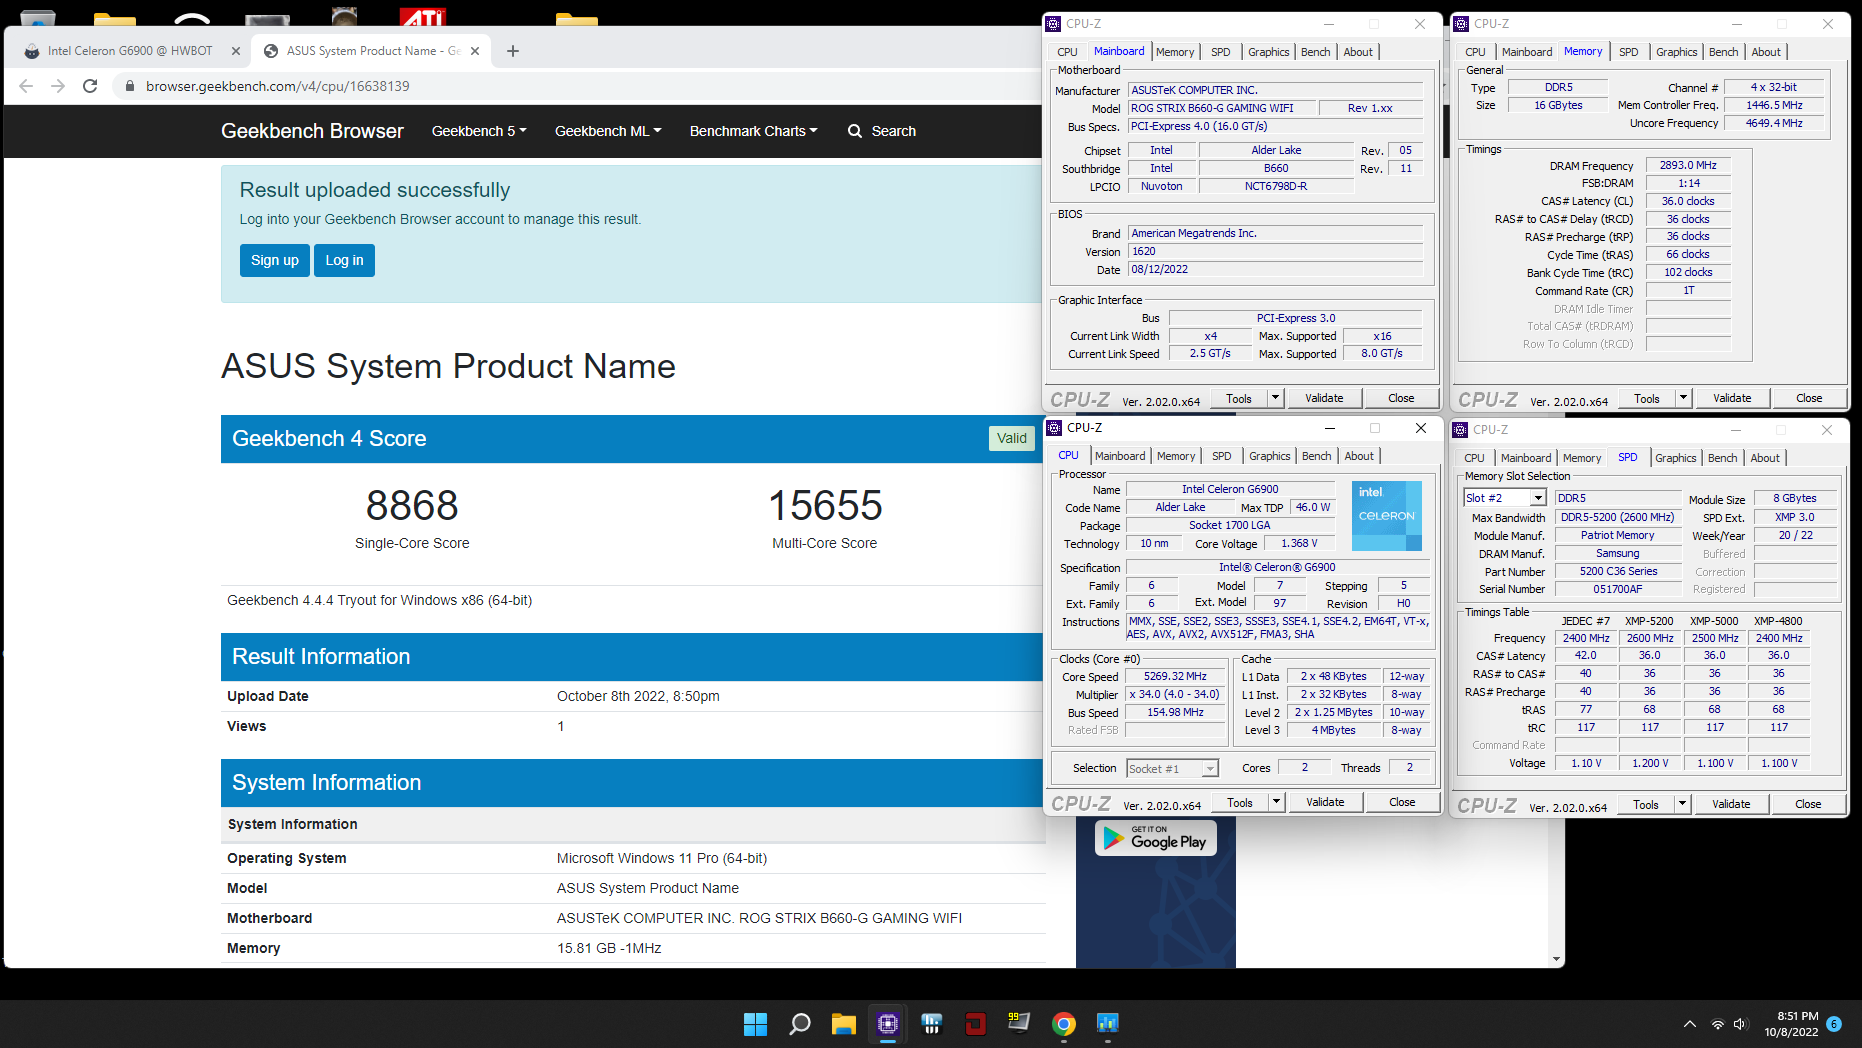Screen dimensions: 1862x1048
Task: Open a new Chrome tab with plus icon
Action: coord(513,51)
